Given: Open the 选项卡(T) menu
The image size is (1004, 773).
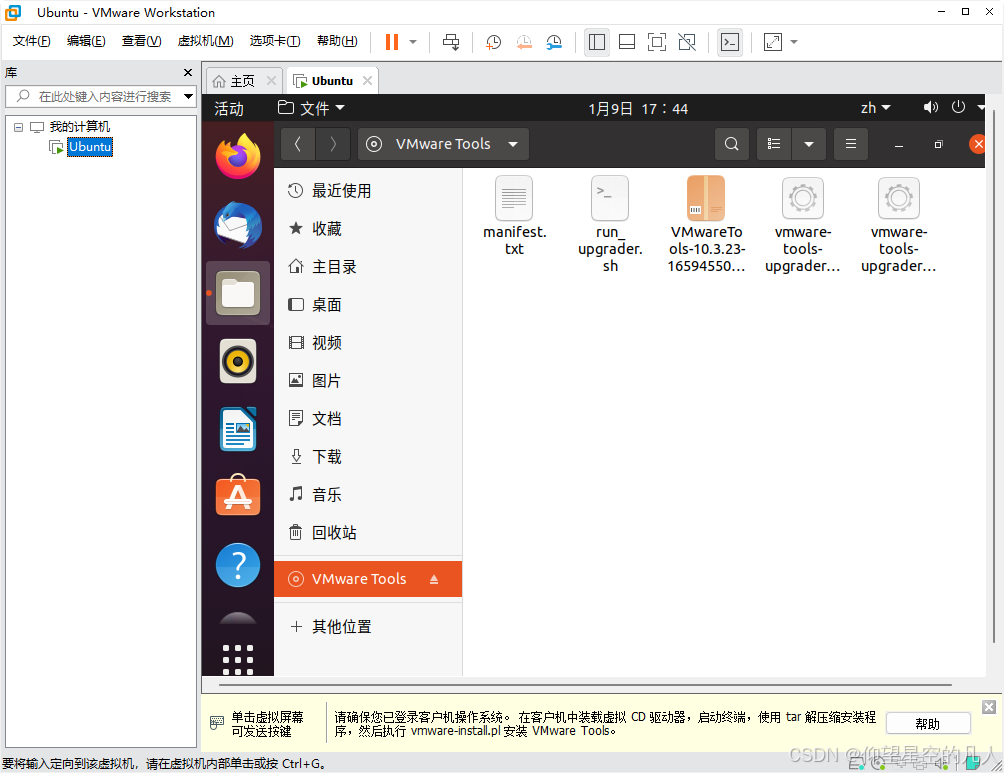Looking at the screenshot, I should coord(275,41).
